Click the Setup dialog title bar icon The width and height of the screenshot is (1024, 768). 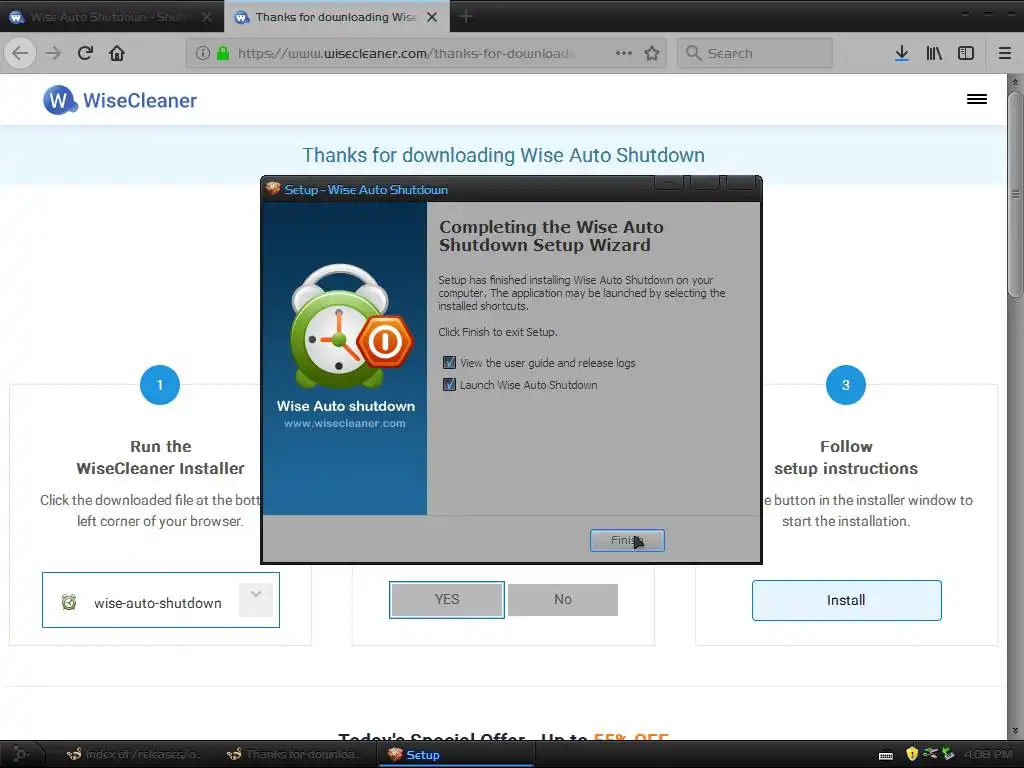273,189
